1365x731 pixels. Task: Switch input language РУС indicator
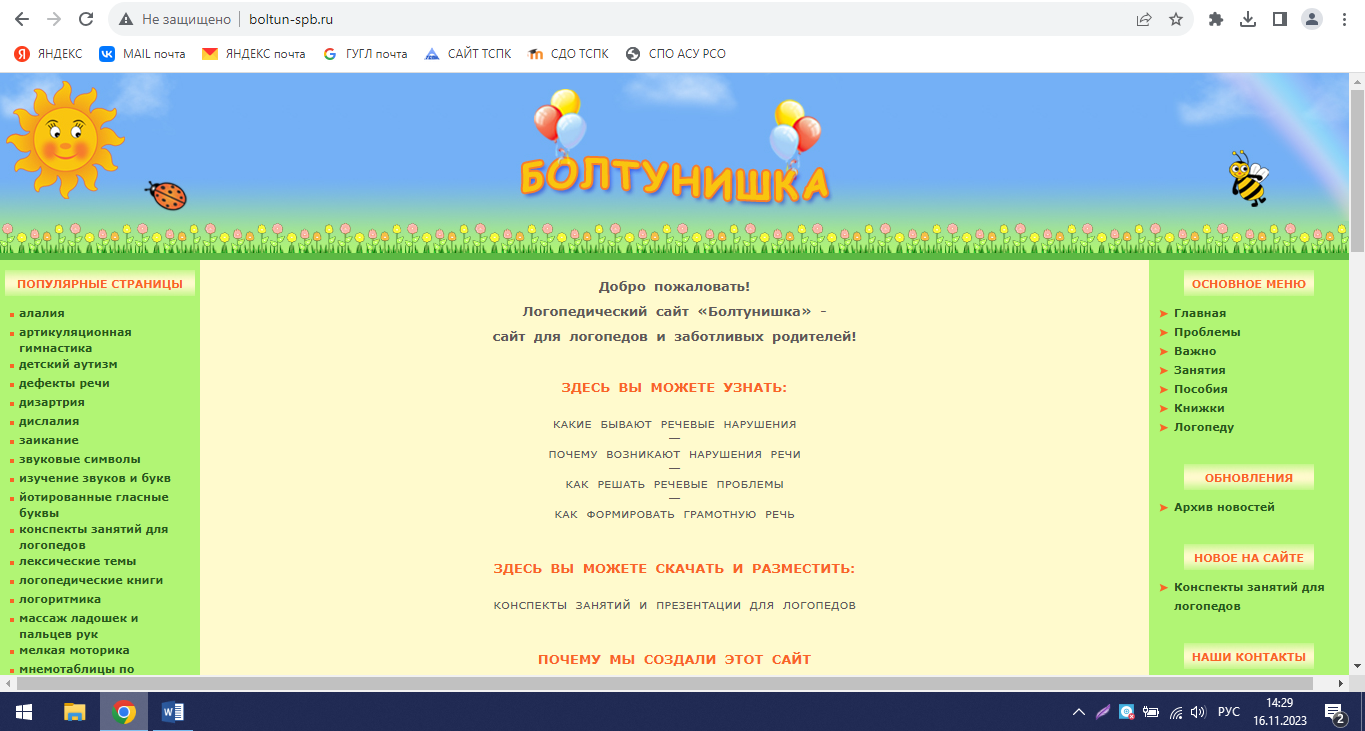click(1229, 712)
